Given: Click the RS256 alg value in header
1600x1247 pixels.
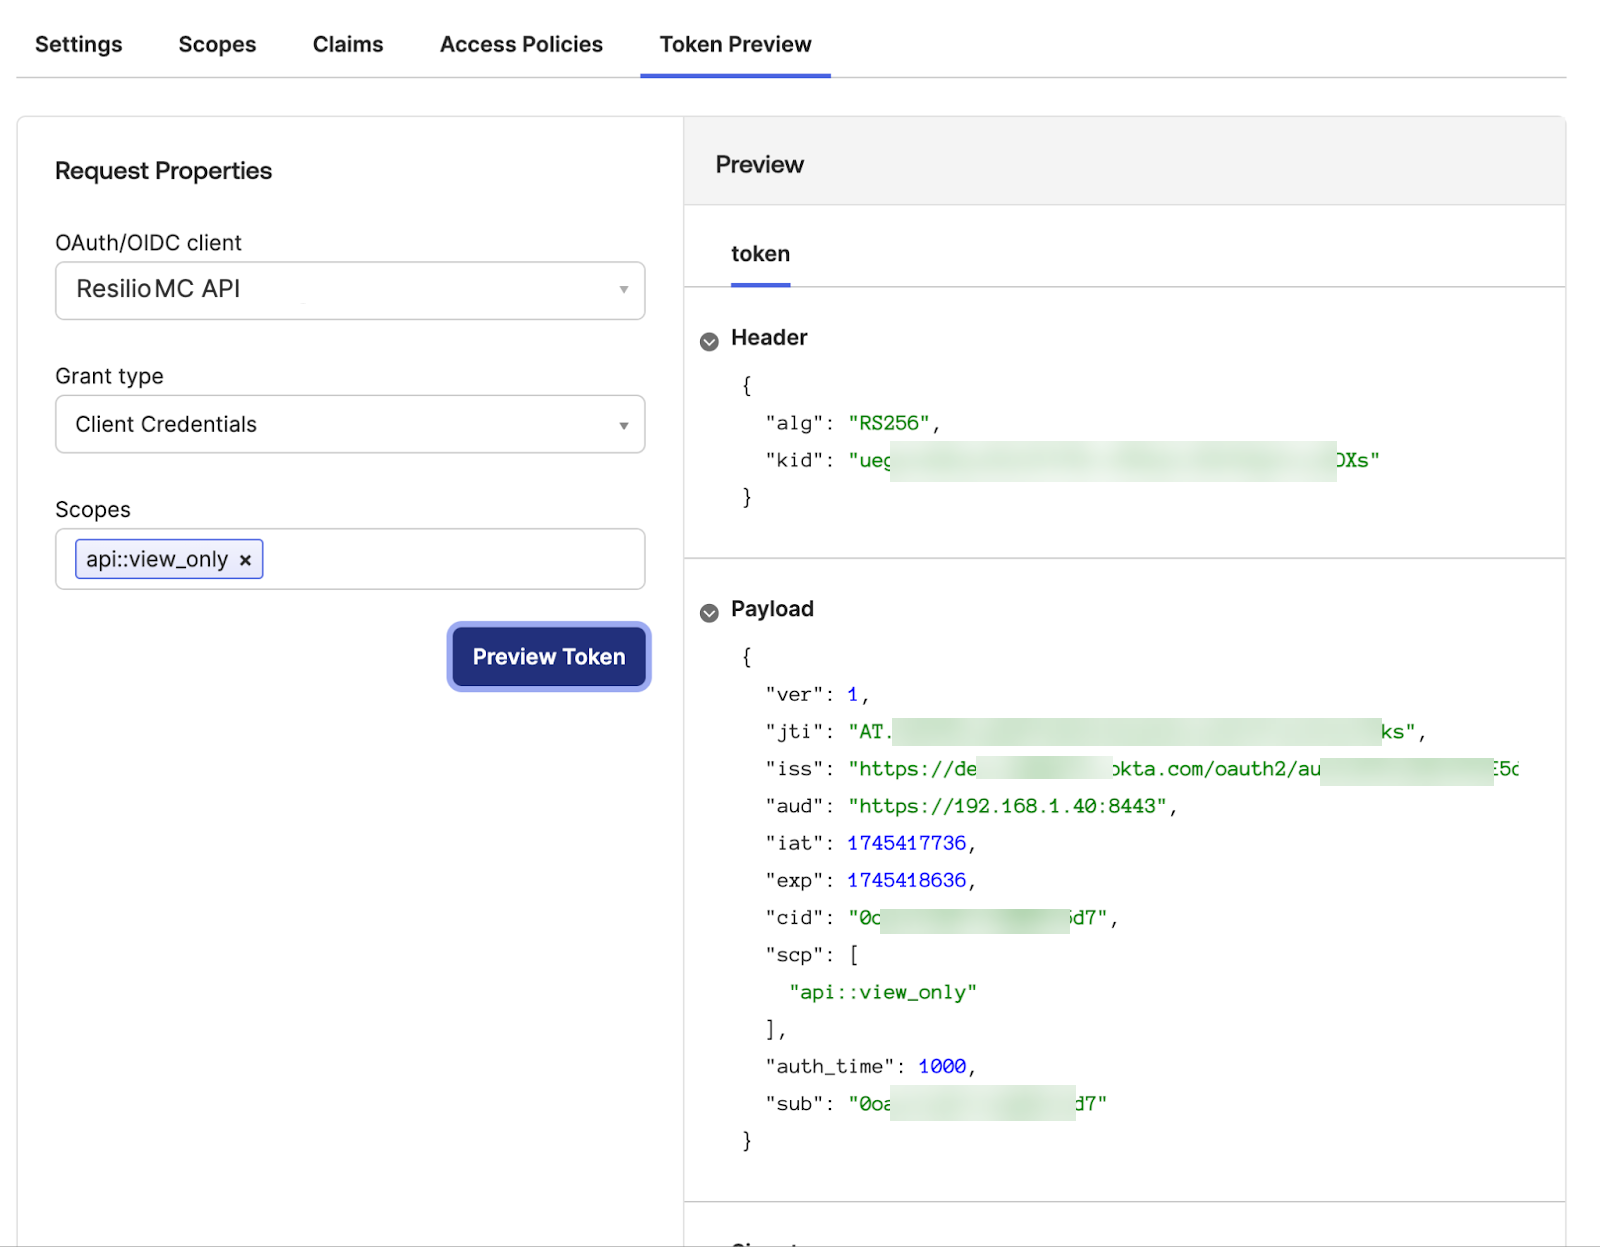Looking at the screenshot, I should coord(889,423).
